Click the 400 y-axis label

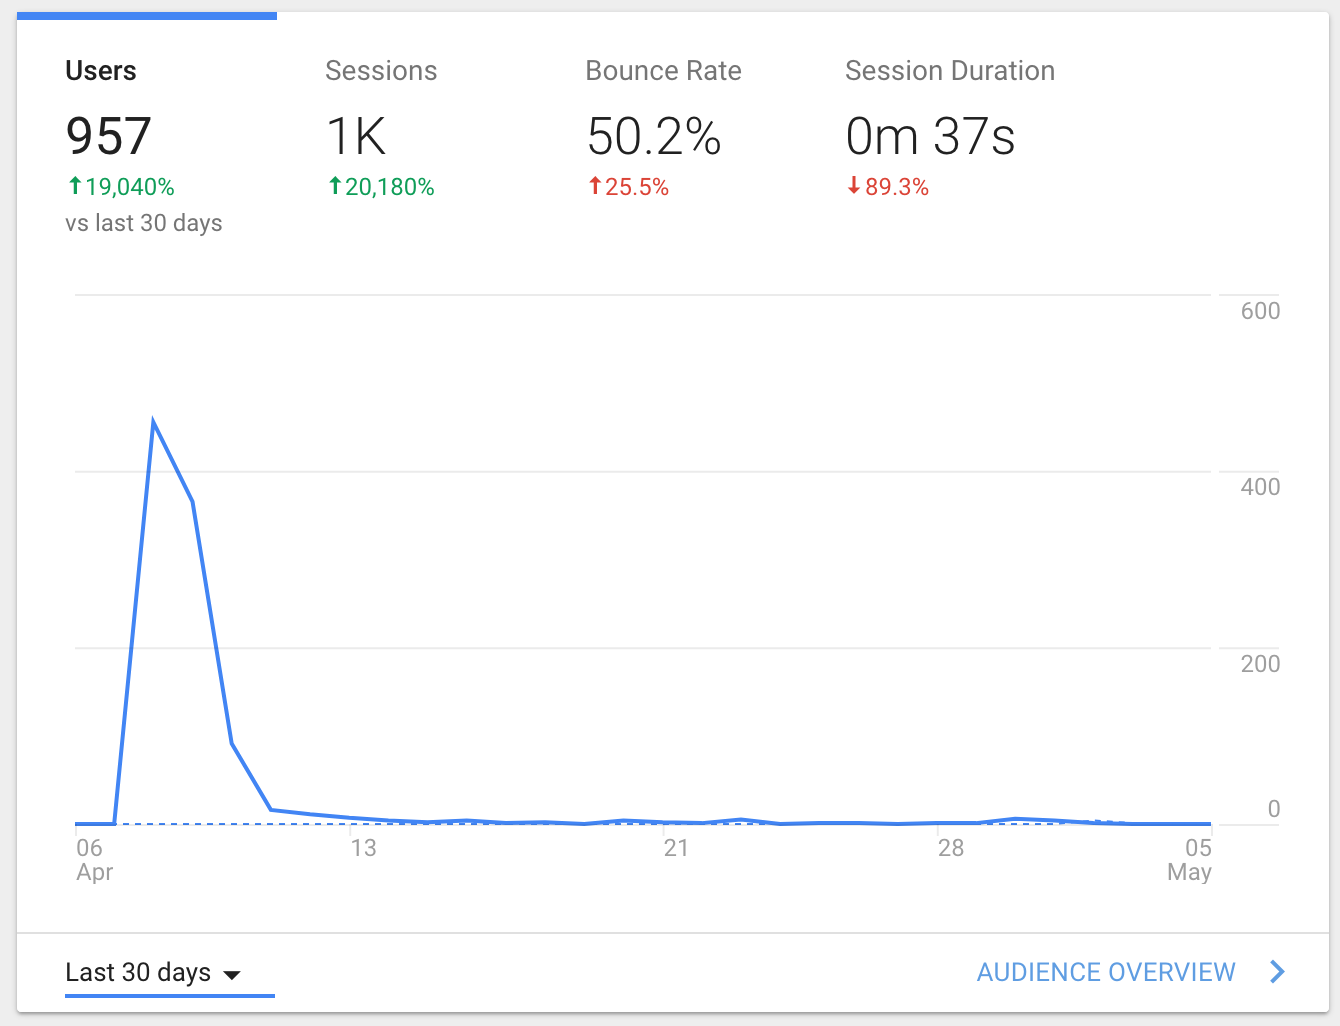tap(1260, 487)
